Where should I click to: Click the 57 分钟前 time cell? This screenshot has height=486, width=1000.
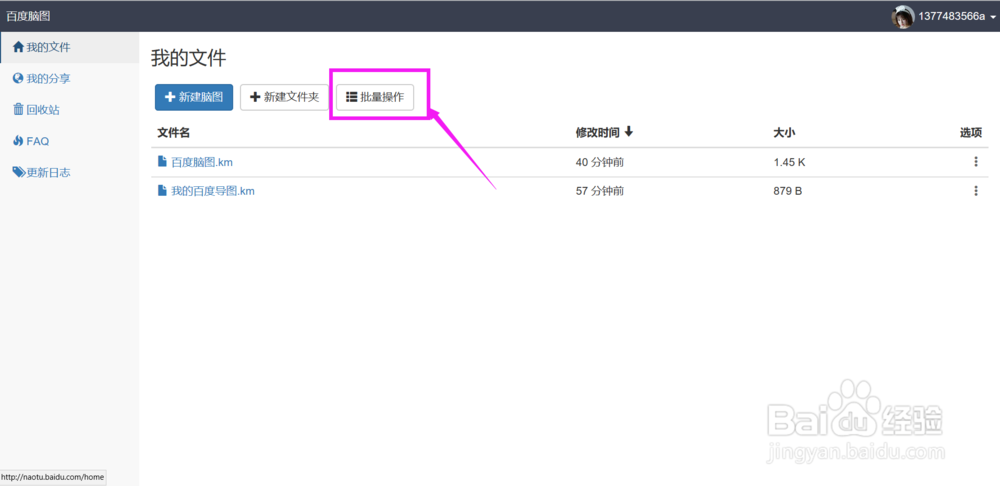tap(599, 191)
